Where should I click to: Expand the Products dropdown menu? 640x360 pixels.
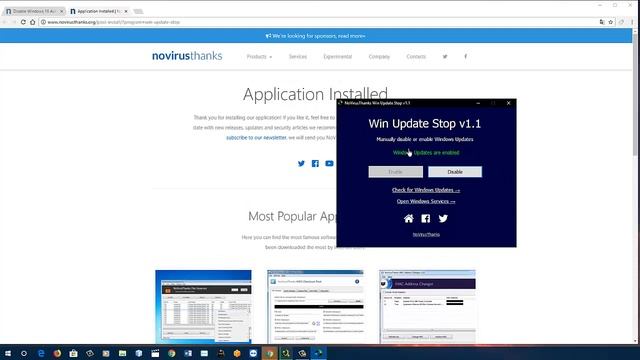click(259, 56)
